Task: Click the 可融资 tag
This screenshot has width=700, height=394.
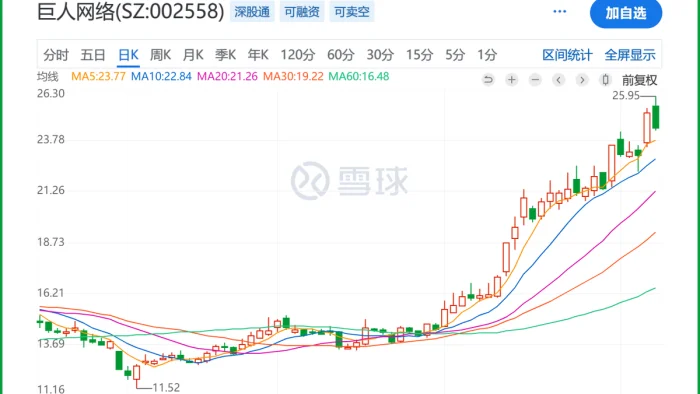Action: (x=302, y=12)
